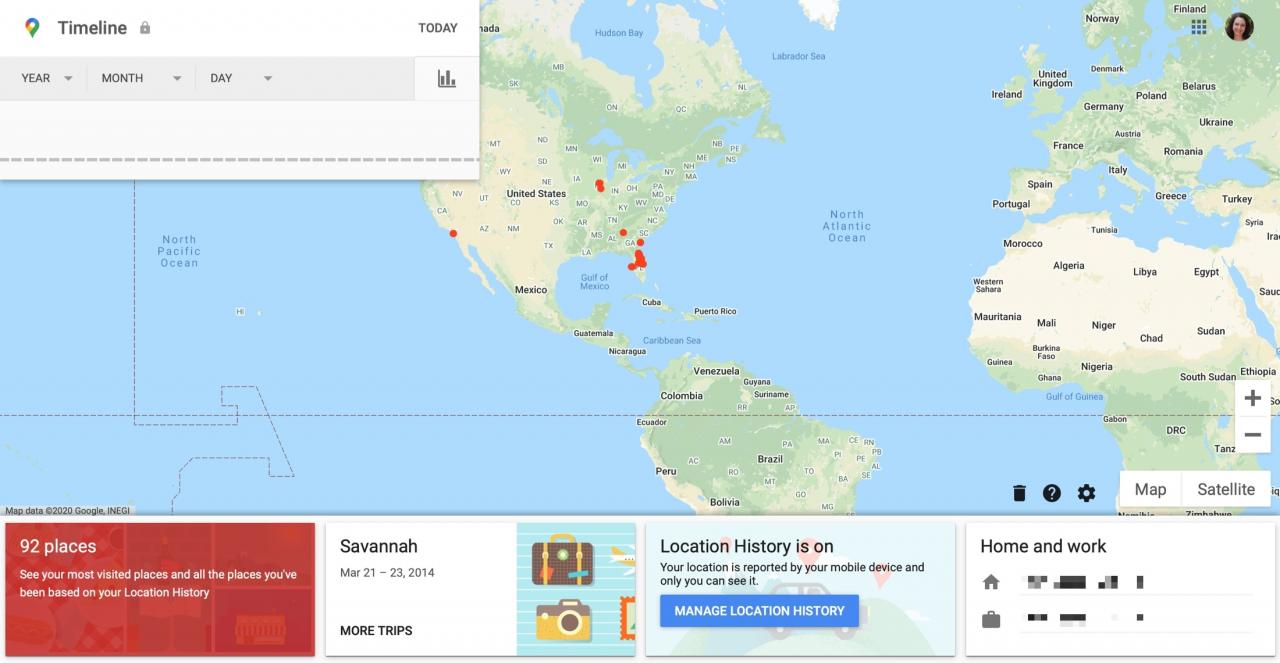Click the TODAY button

click(438, 28)
